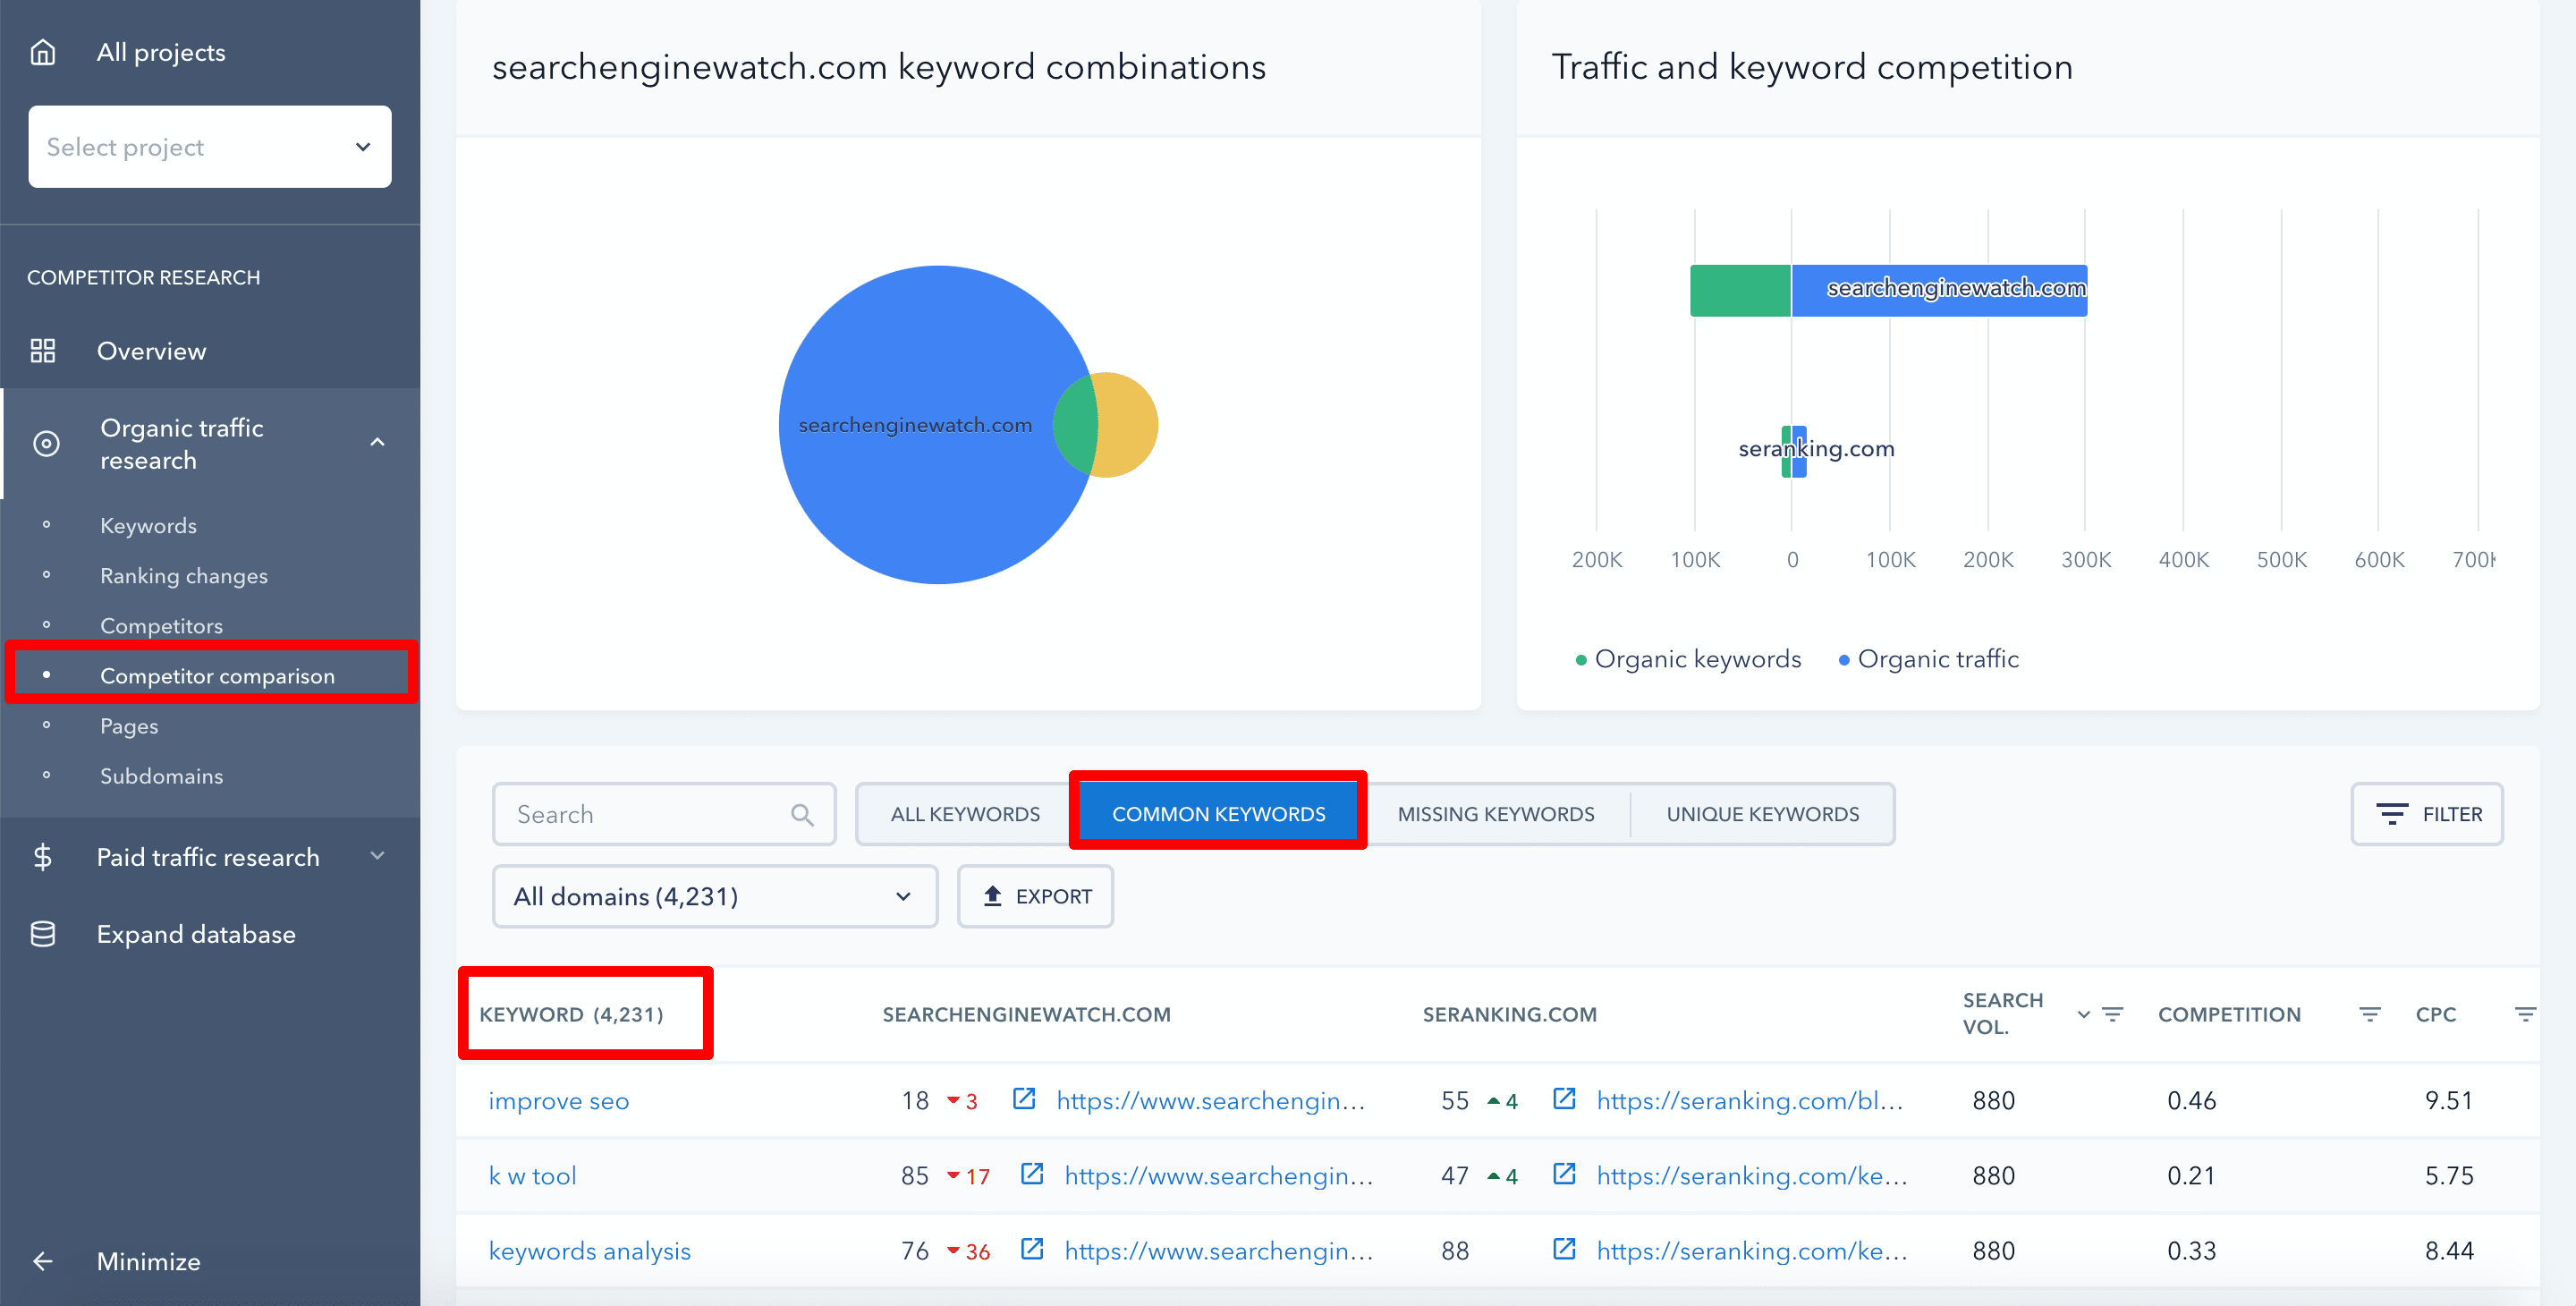
Task: Open the Select project dropdown
Action: 210,147
